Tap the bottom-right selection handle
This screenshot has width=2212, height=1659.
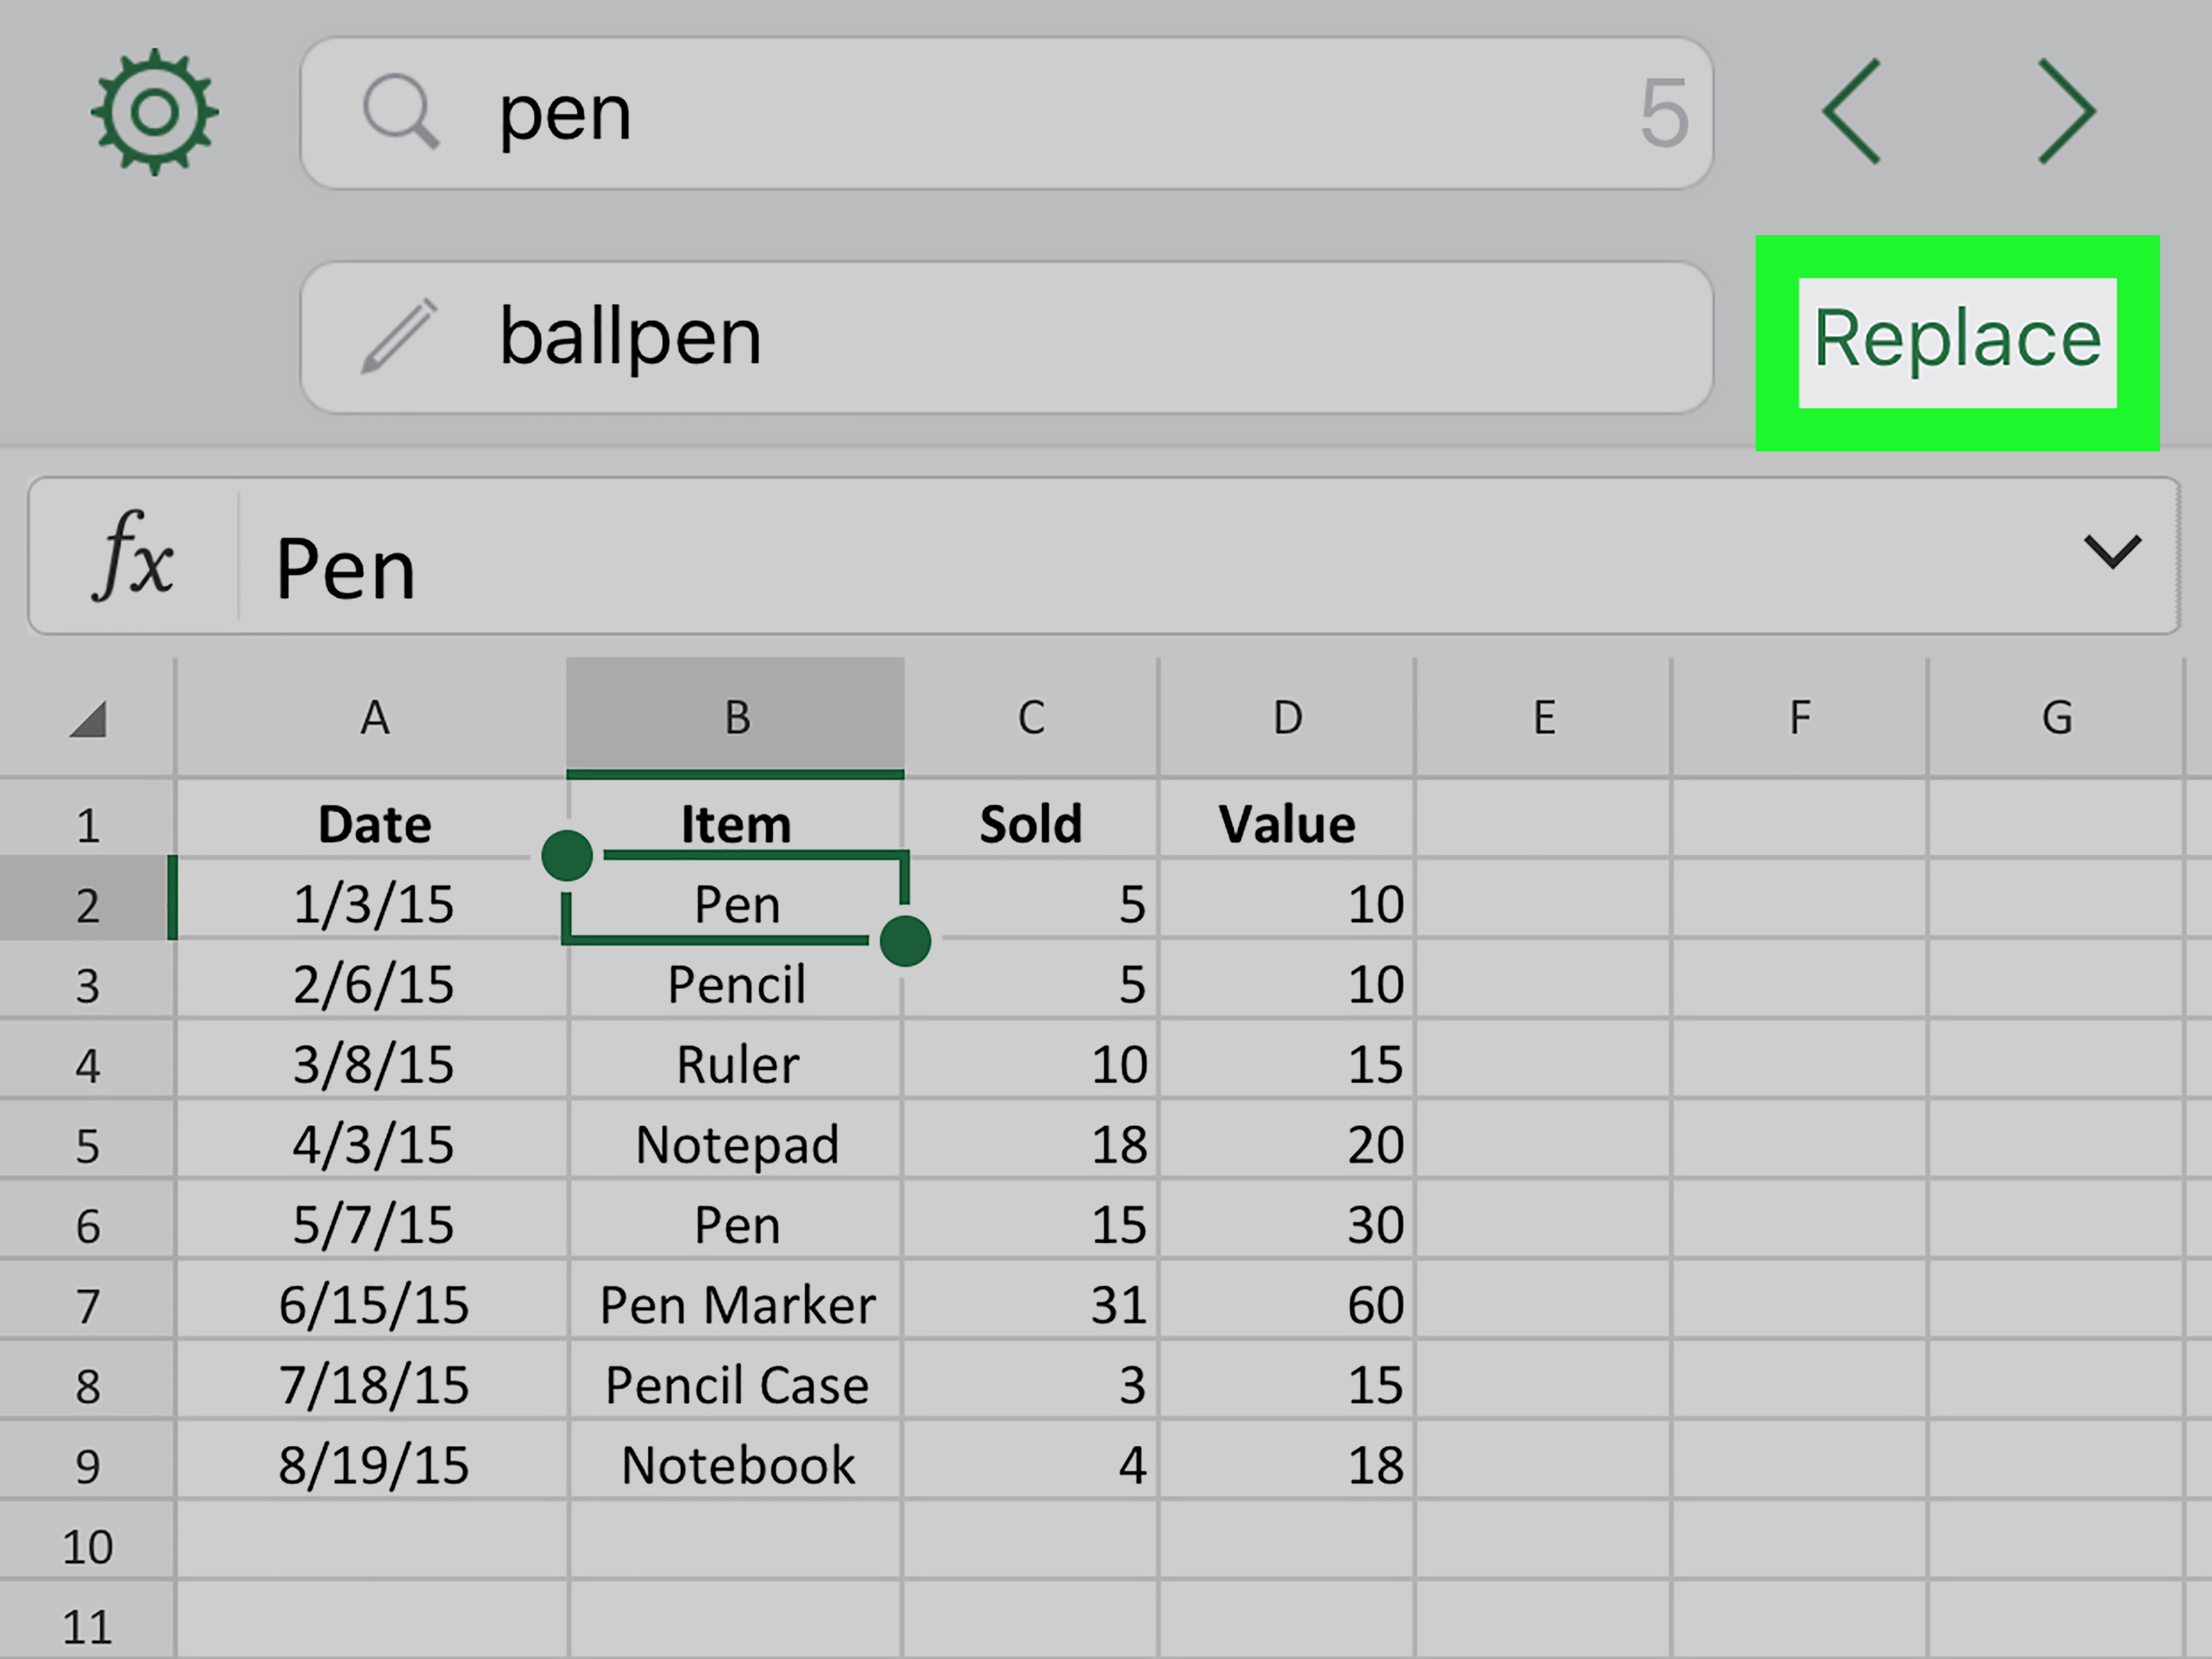point(905,941)
